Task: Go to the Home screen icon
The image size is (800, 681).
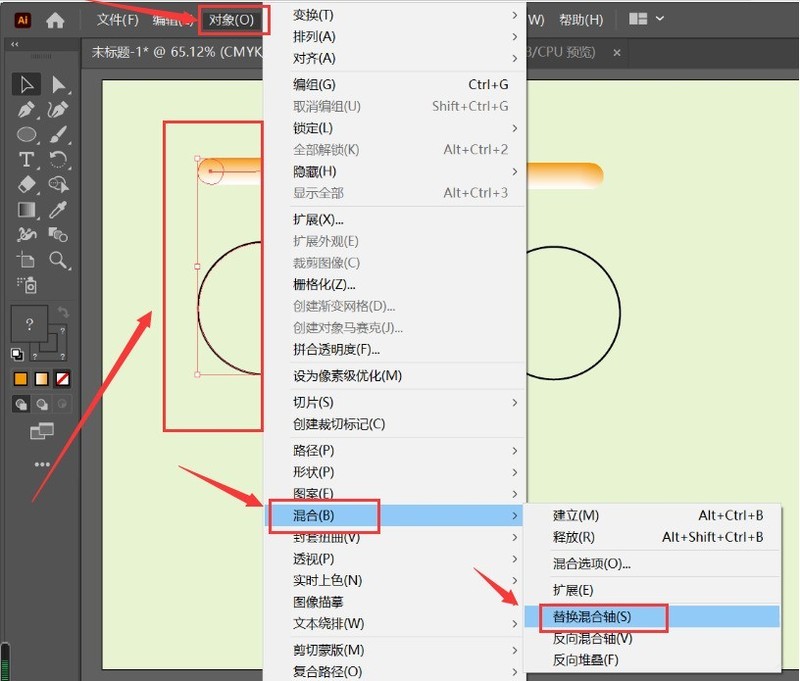Action: pyautogui.click(x=55, y=20)
